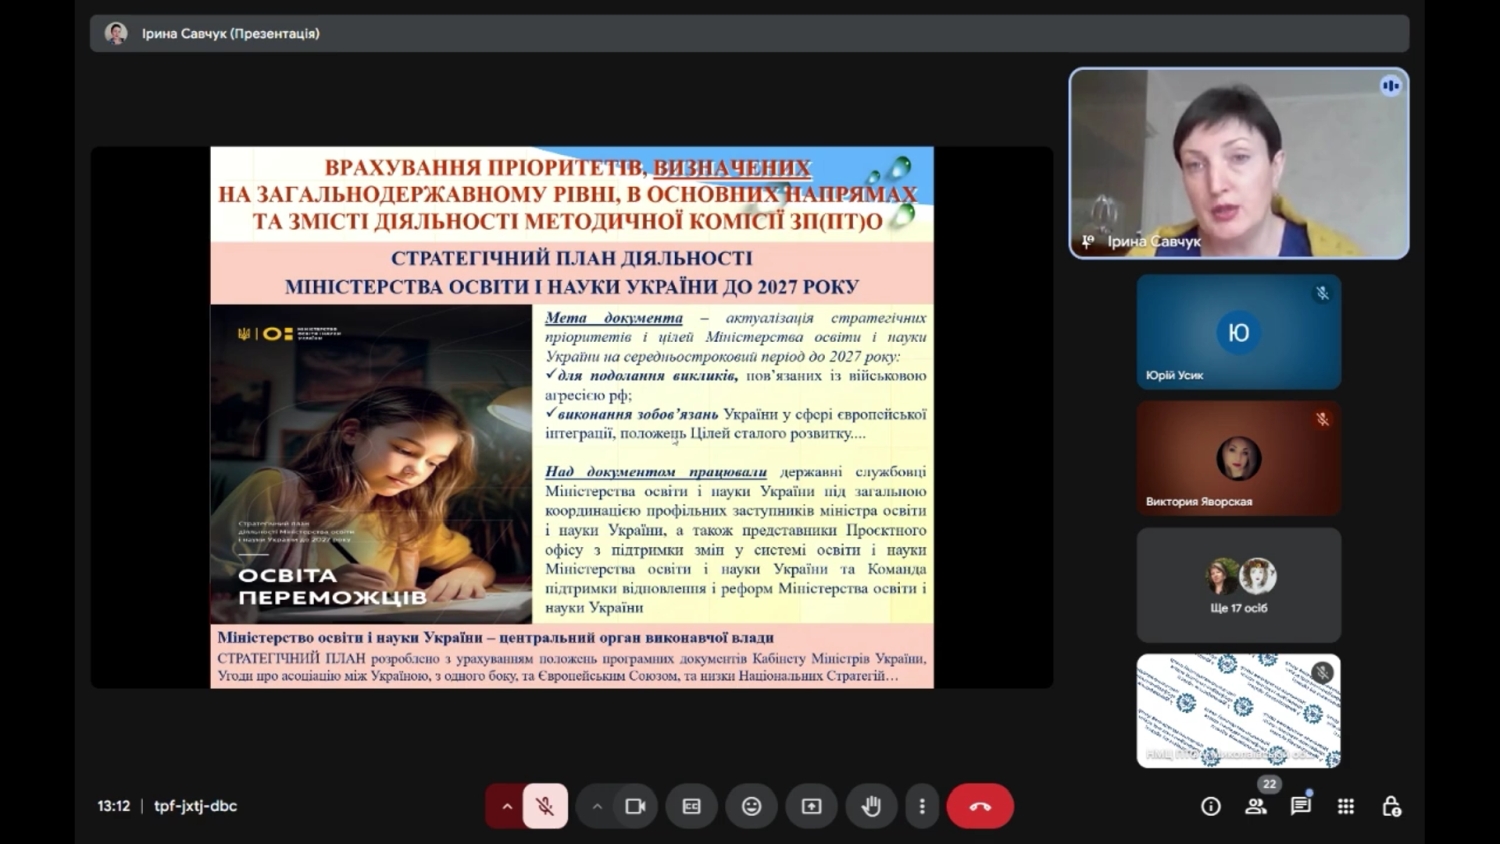Start presenting your screen
This screenshot has height=844, width=1500.
[811, 806]
